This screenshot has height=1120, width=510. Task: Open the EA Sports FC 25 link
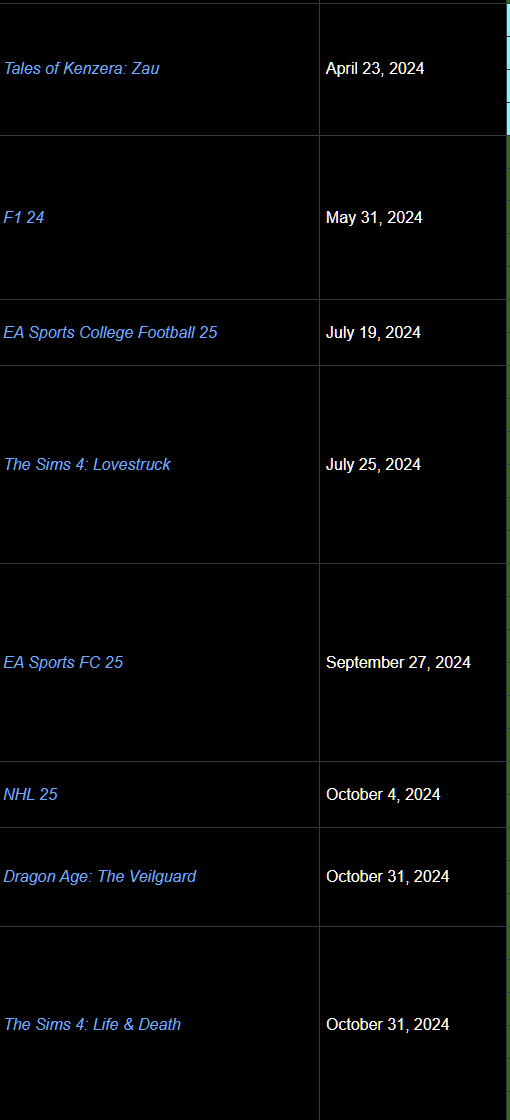tap(64, 662)
